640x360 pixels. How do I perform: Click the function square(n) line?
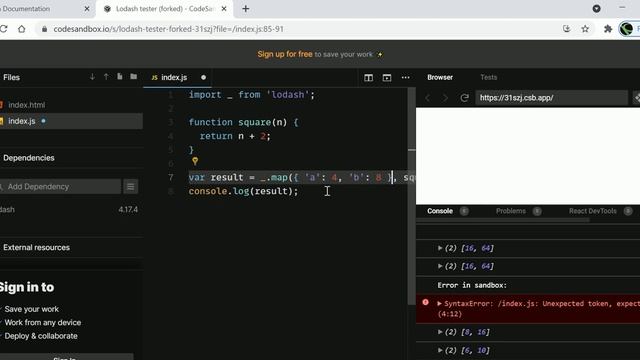tap(243, 122)
